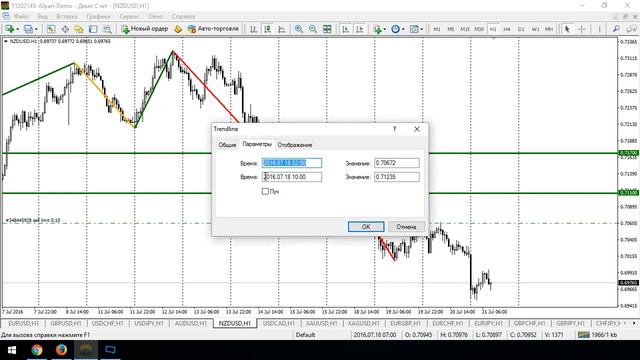Image resolution: width=640 pixels, height=360 pixels.
Task: Switch to candlestick chart display
Action: pos(267,29)
